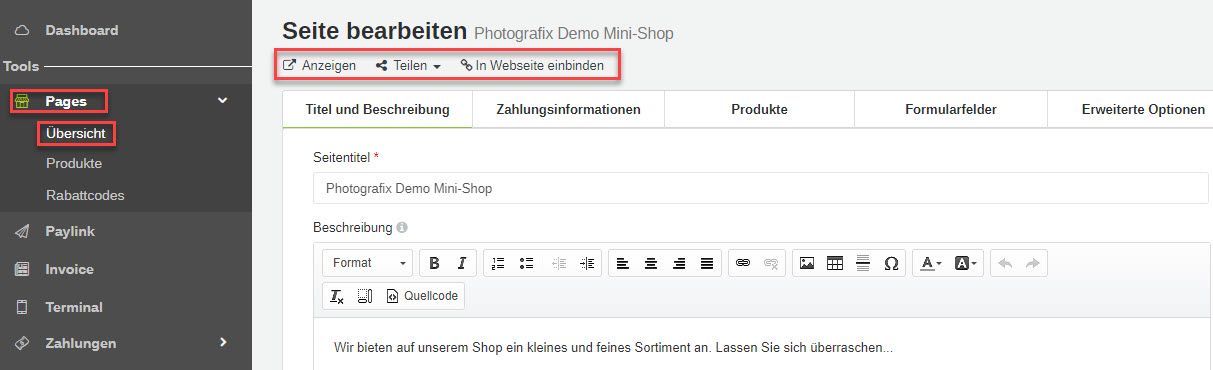Align text left
The image size is (1213, 370).
click(x=622, y=263)
